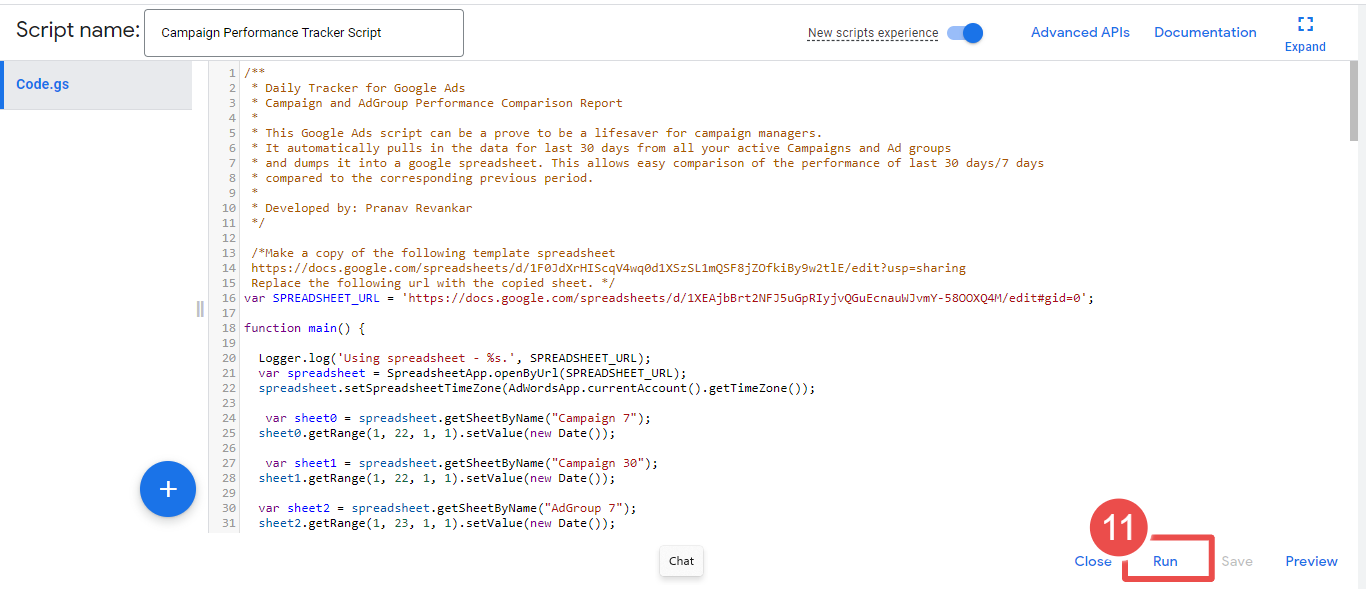Run the script

click(1165, 561)
